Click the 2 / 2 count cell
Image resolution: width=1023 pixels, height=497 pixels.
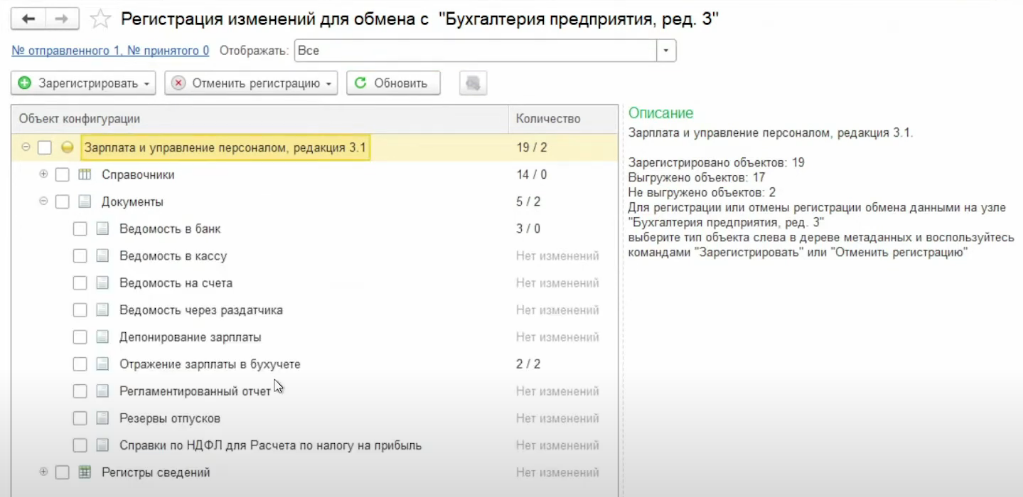[x=528, y=365]
